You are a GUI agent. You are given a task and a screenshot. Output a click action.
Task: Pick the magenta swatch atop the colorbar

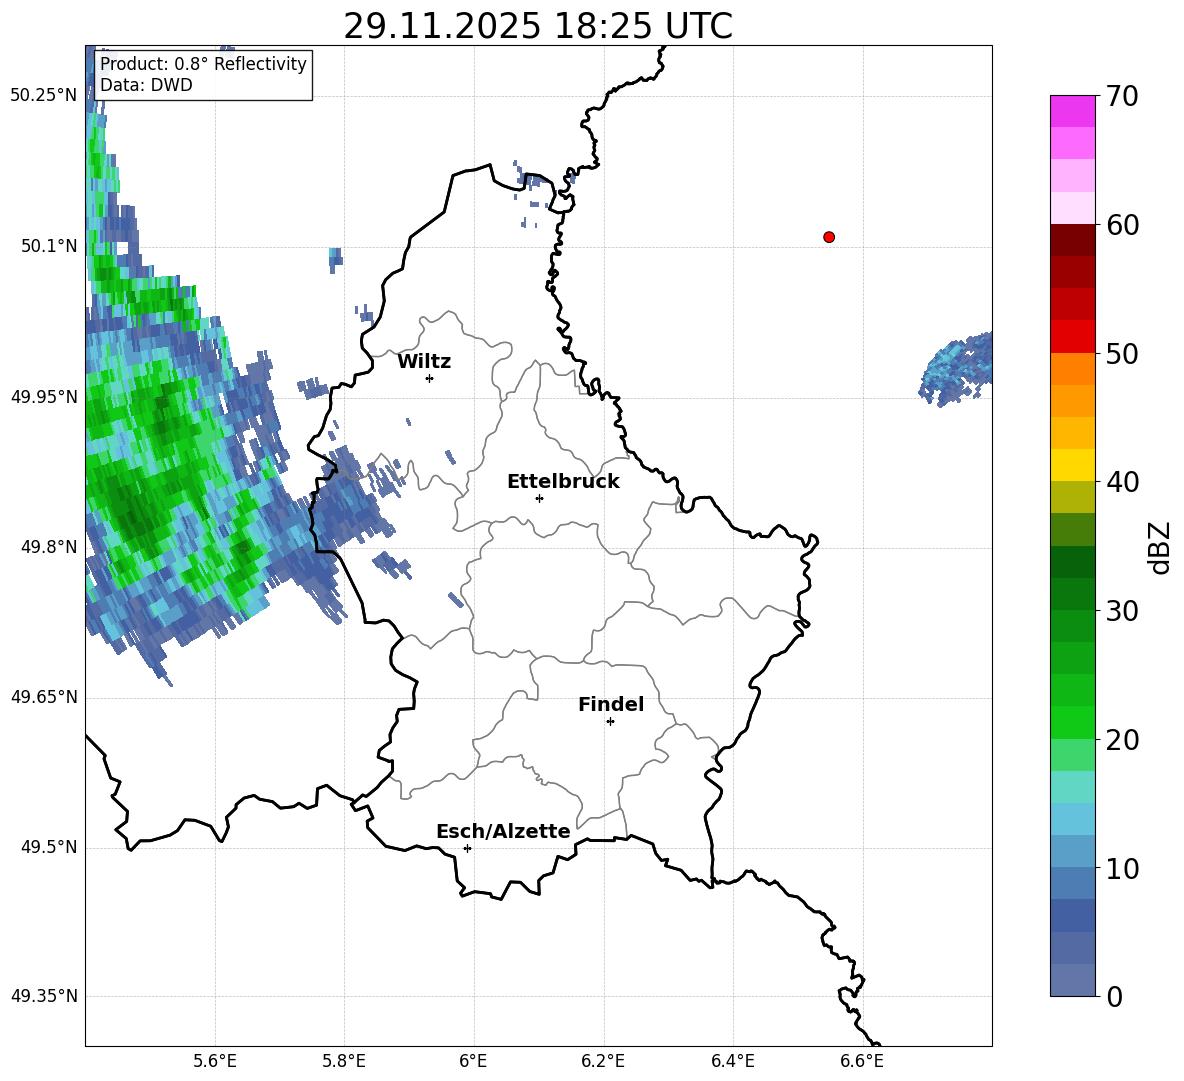pos(1072,111)
